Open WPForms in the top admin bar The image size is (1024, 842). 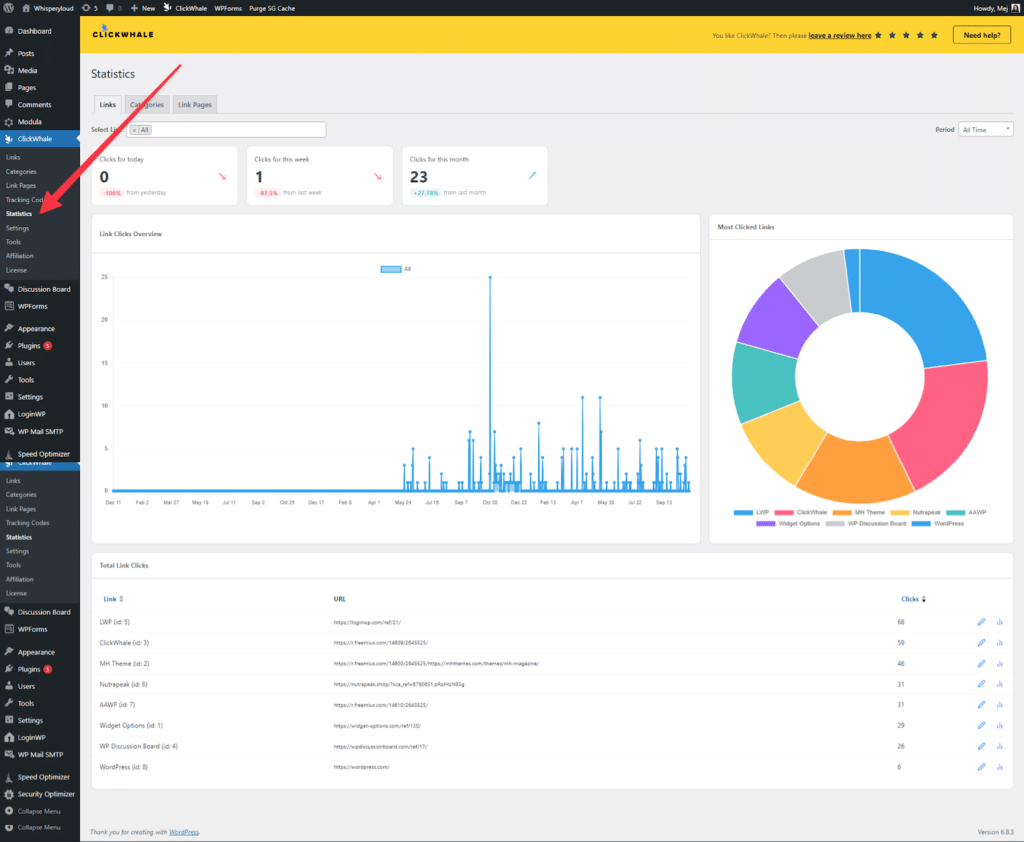coord(228,8)
